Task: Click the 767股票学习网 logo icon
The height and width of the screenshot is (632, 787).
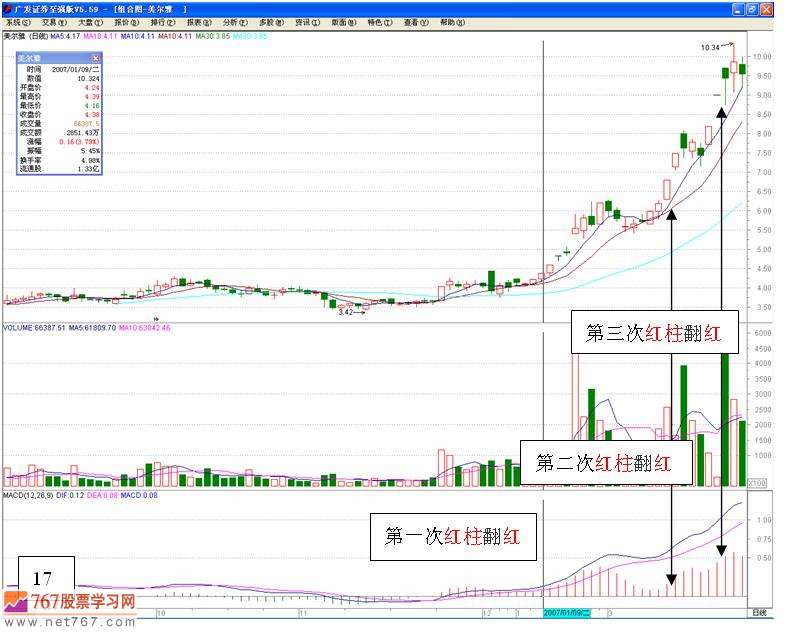Action: click(15, 602)
